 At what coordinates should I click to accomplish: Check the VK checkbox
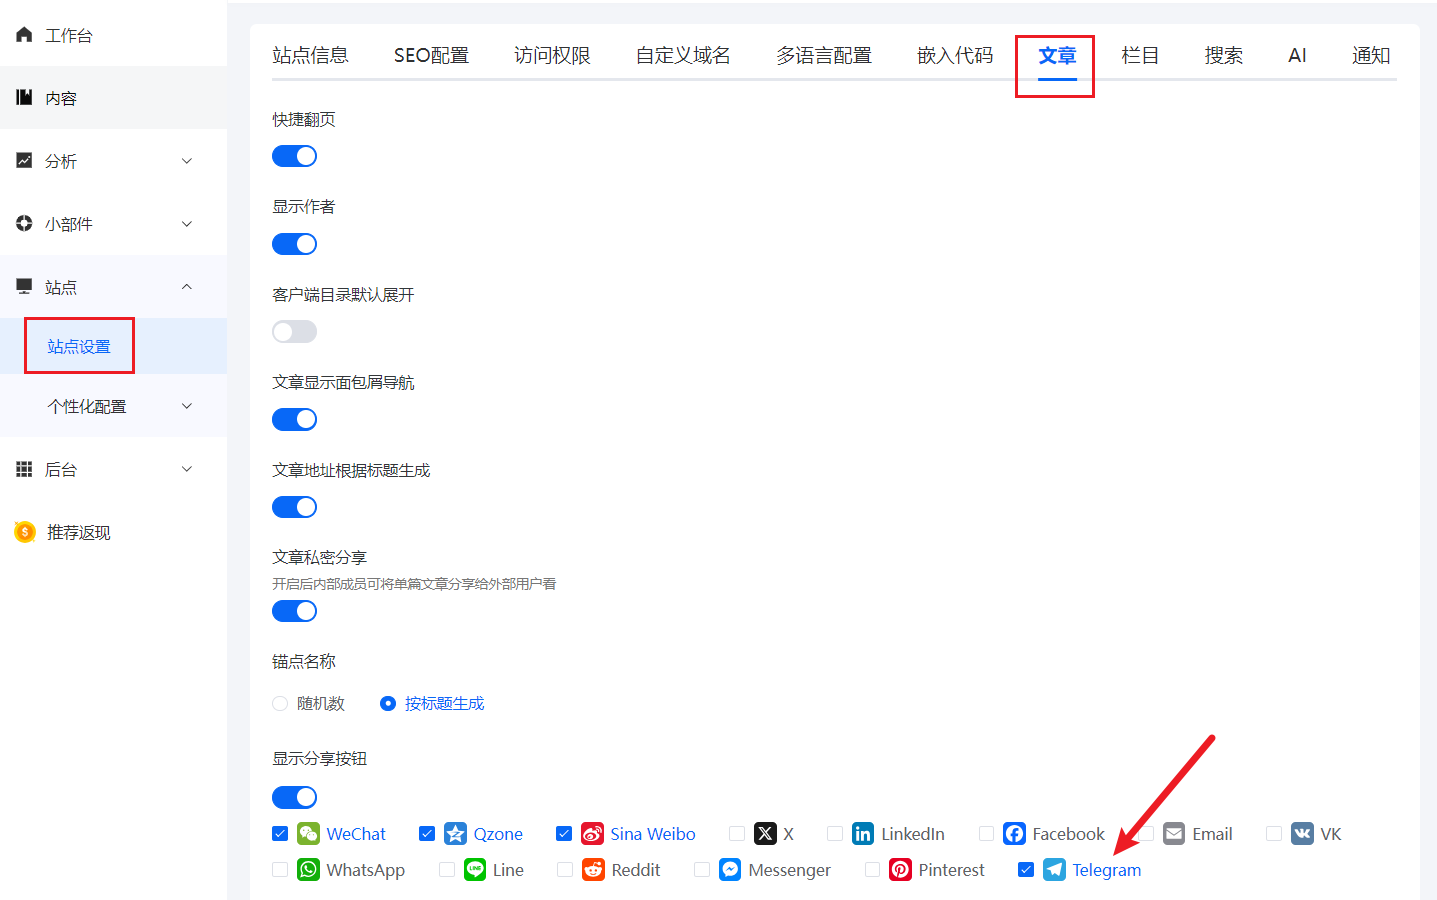coord(1274,833)
